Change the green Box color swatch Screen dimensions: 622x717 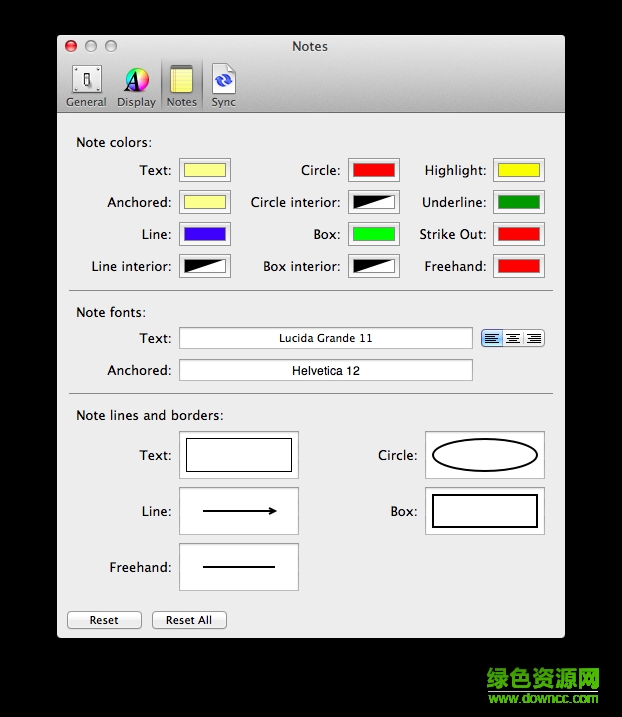click(374, 234)
